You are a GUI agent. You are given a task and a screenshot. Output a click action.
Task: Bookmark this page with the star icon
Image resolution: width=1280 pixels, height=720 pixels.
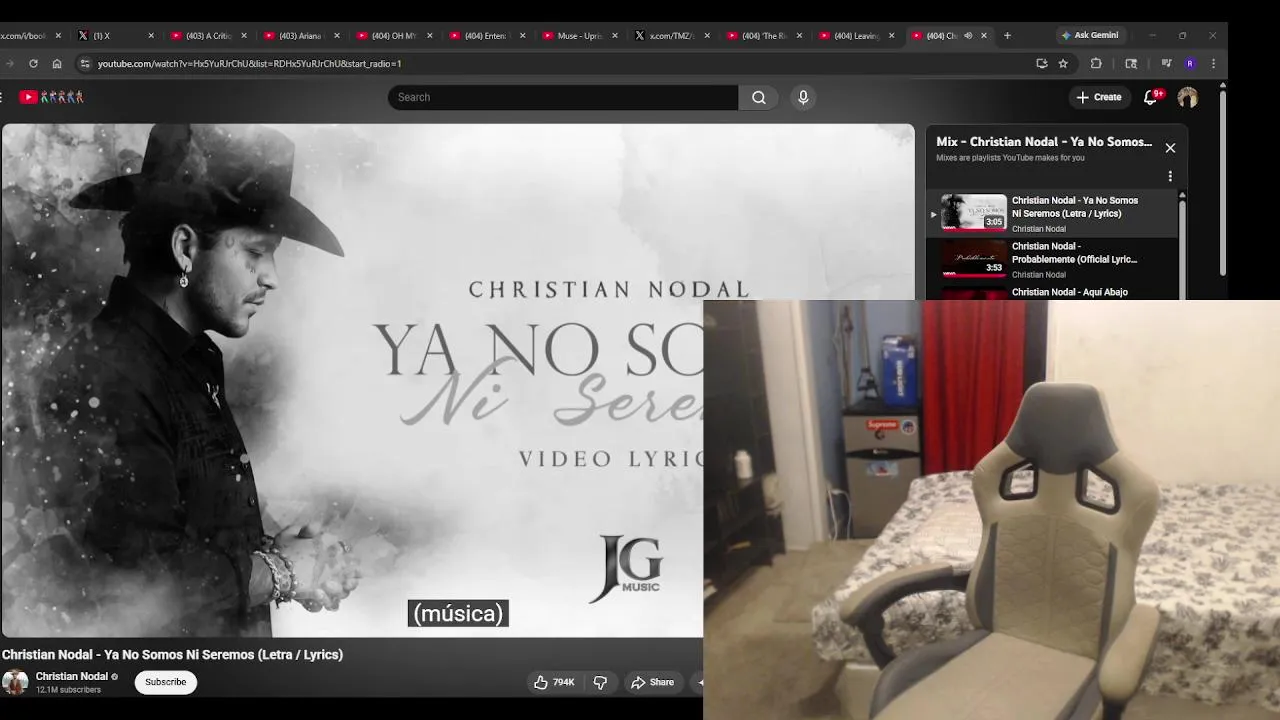coord(1063,63)
